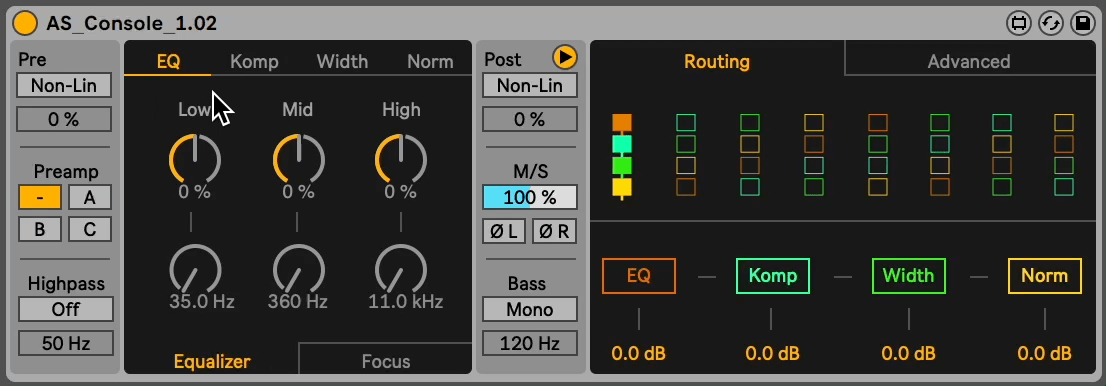Switch to the Norm tab

click(430, 61)
